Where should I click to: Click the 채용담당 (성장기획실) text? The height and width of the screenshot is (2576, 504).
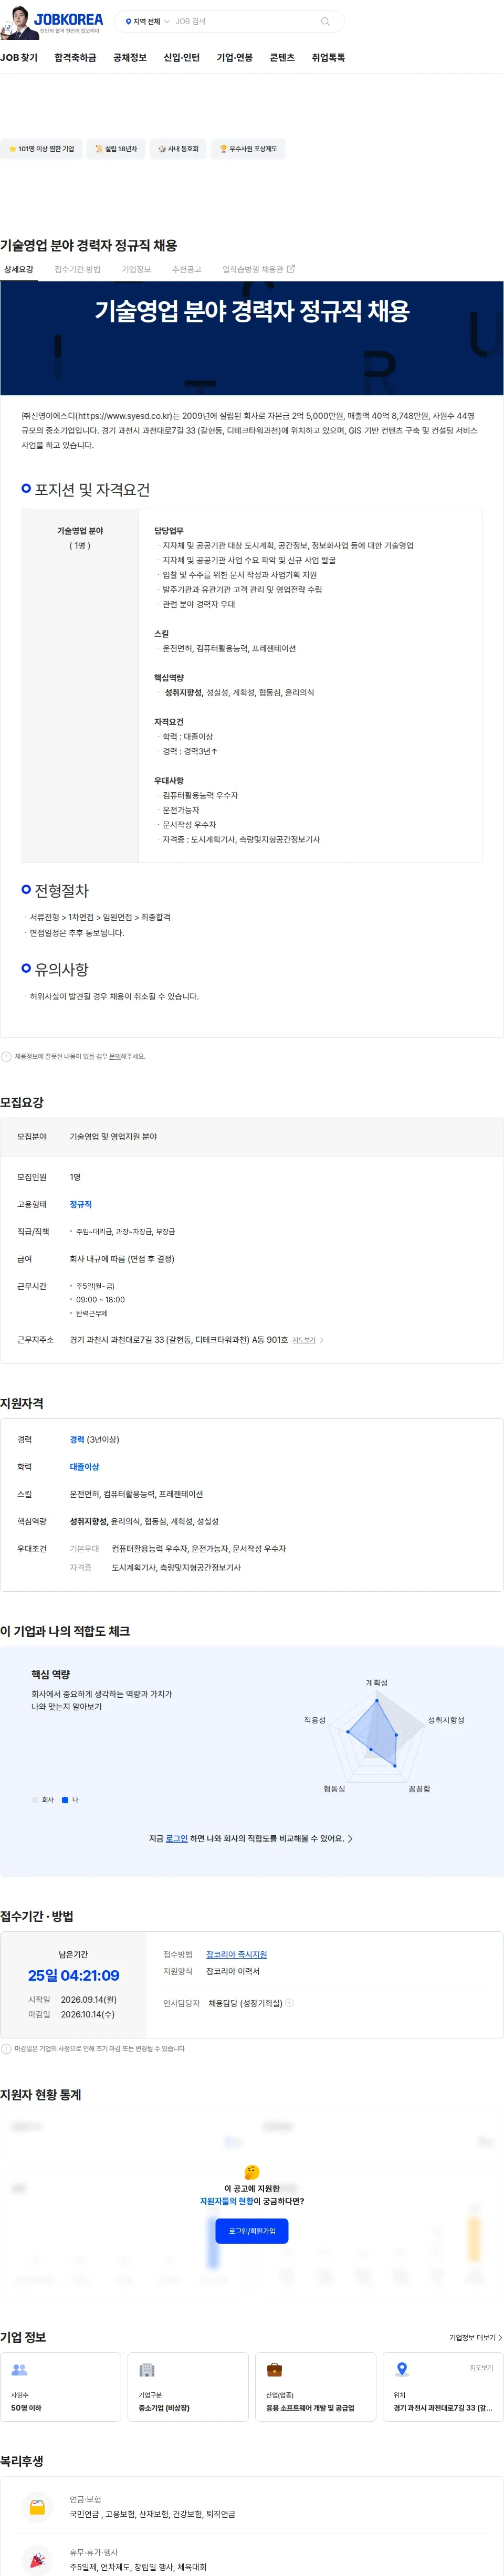coord(245,2002)
